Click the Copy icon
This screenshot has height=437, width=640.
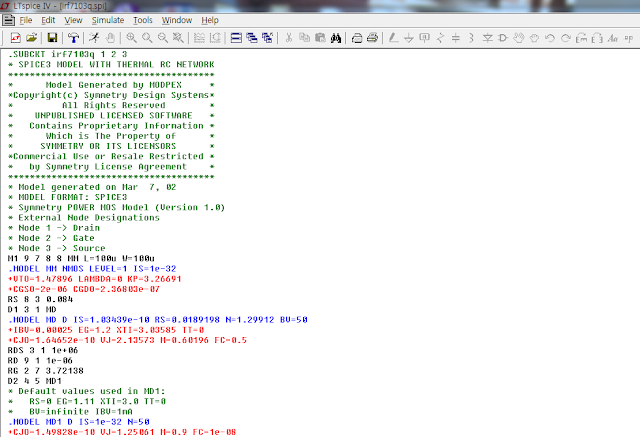pyautogui.click(x=304, y=38)
